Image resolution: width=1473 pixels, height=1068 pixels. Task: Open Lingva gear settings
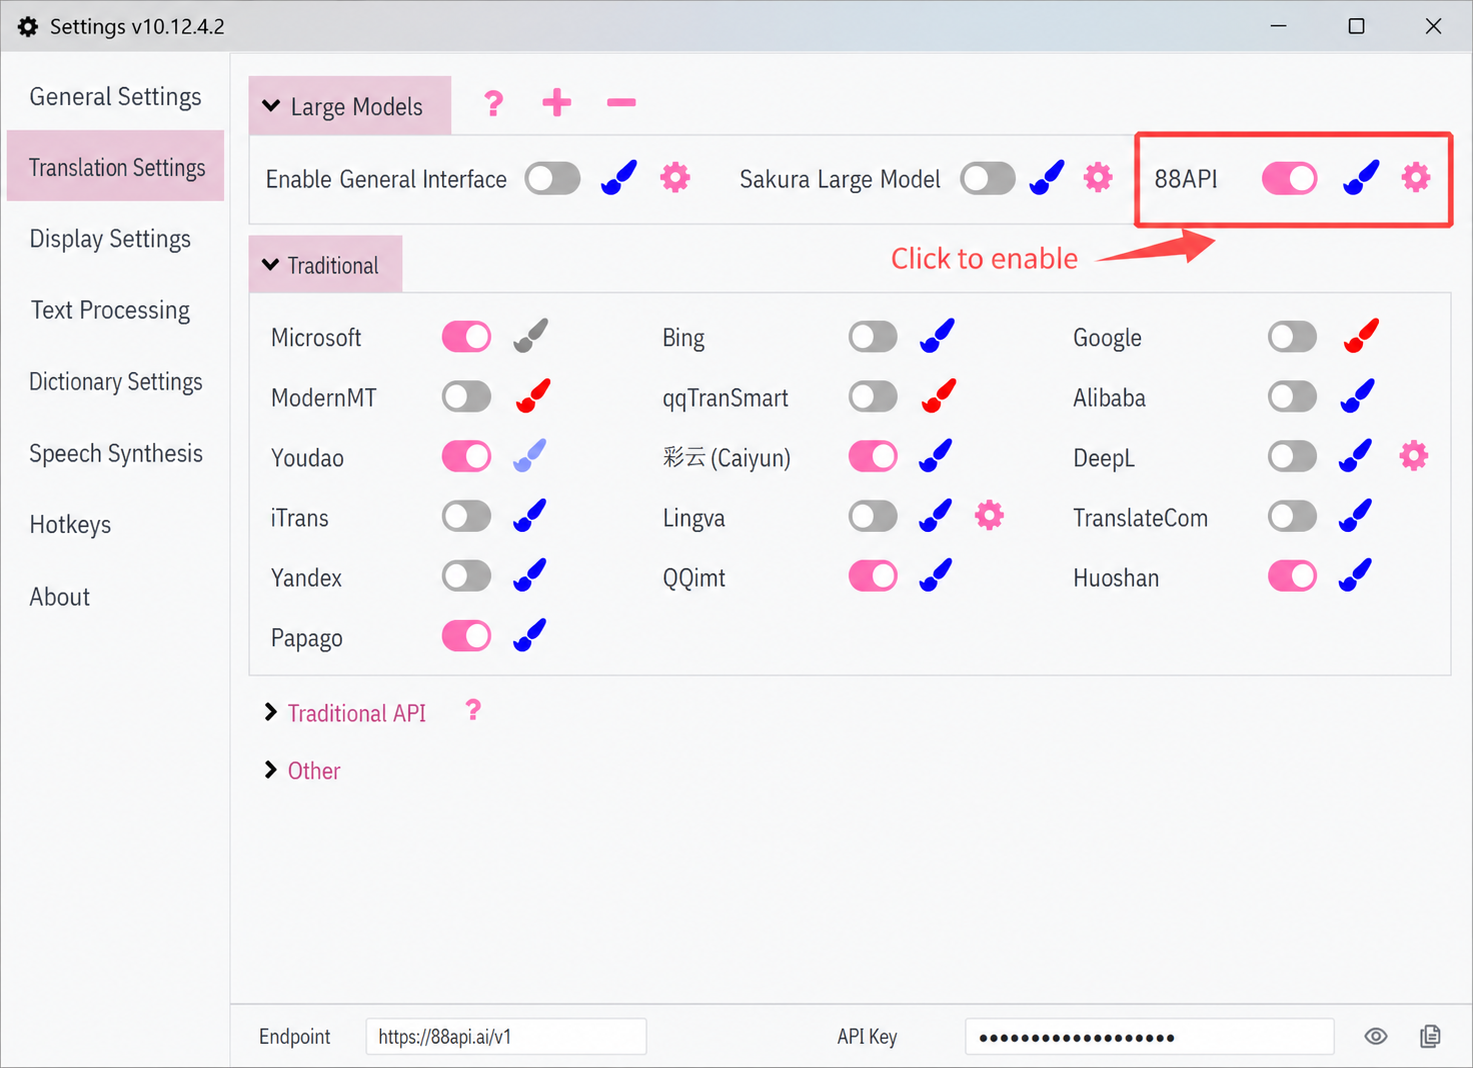coord(989,516)
